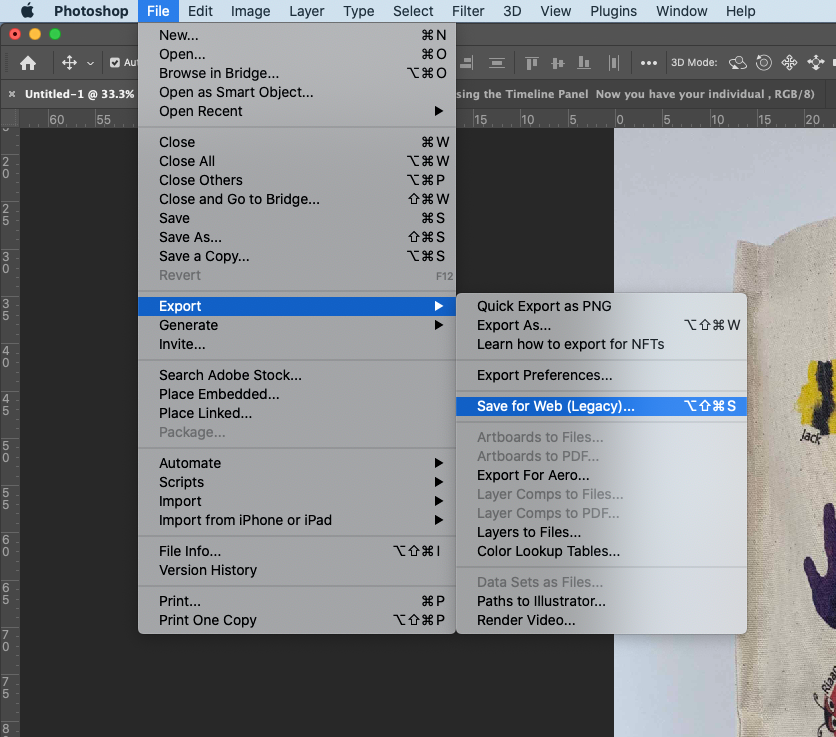Click the align vertical centers icon

click(x=558, y=63)
